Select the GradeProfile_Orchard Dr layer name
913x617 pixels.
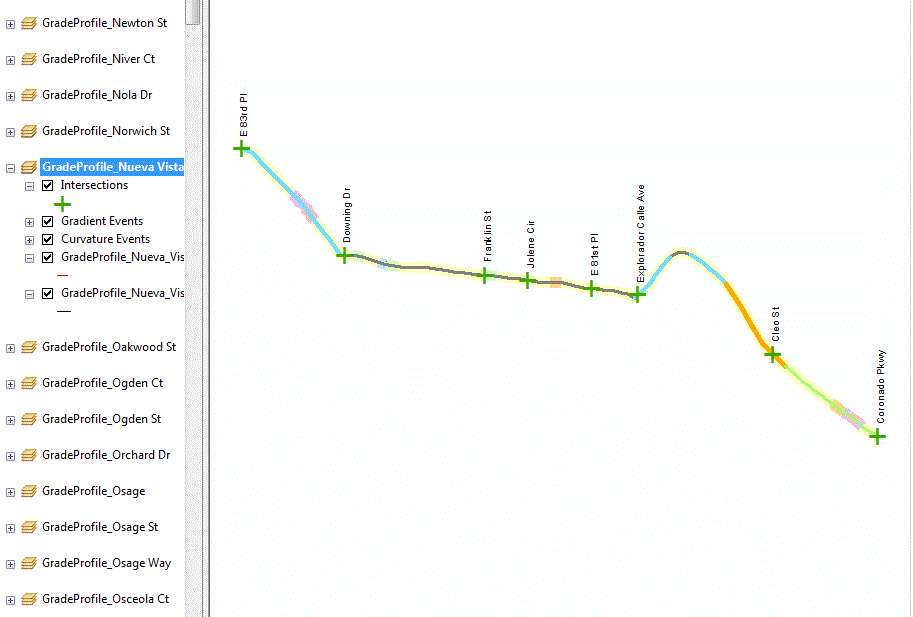click(106, 455)
